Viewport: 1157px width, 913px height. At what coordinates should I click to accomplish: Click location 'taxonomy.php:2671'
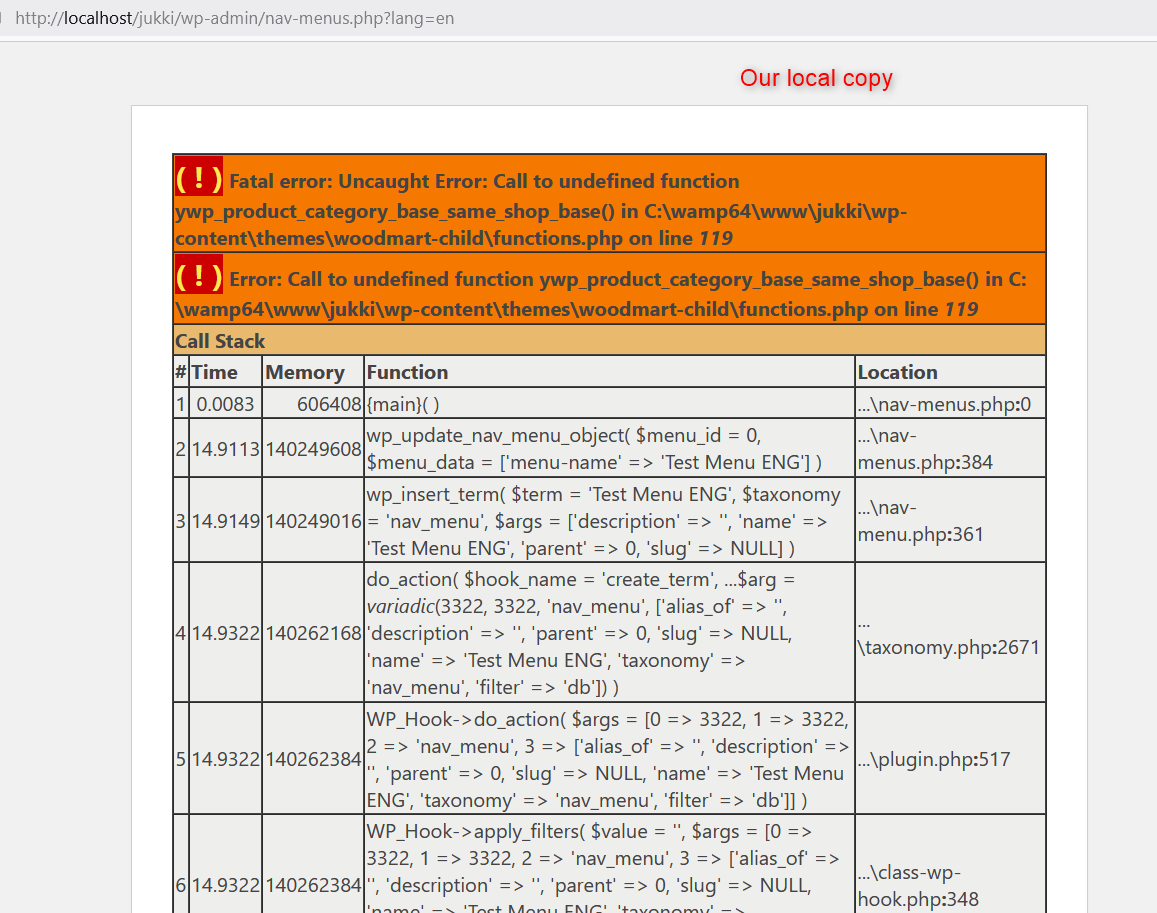950,633
